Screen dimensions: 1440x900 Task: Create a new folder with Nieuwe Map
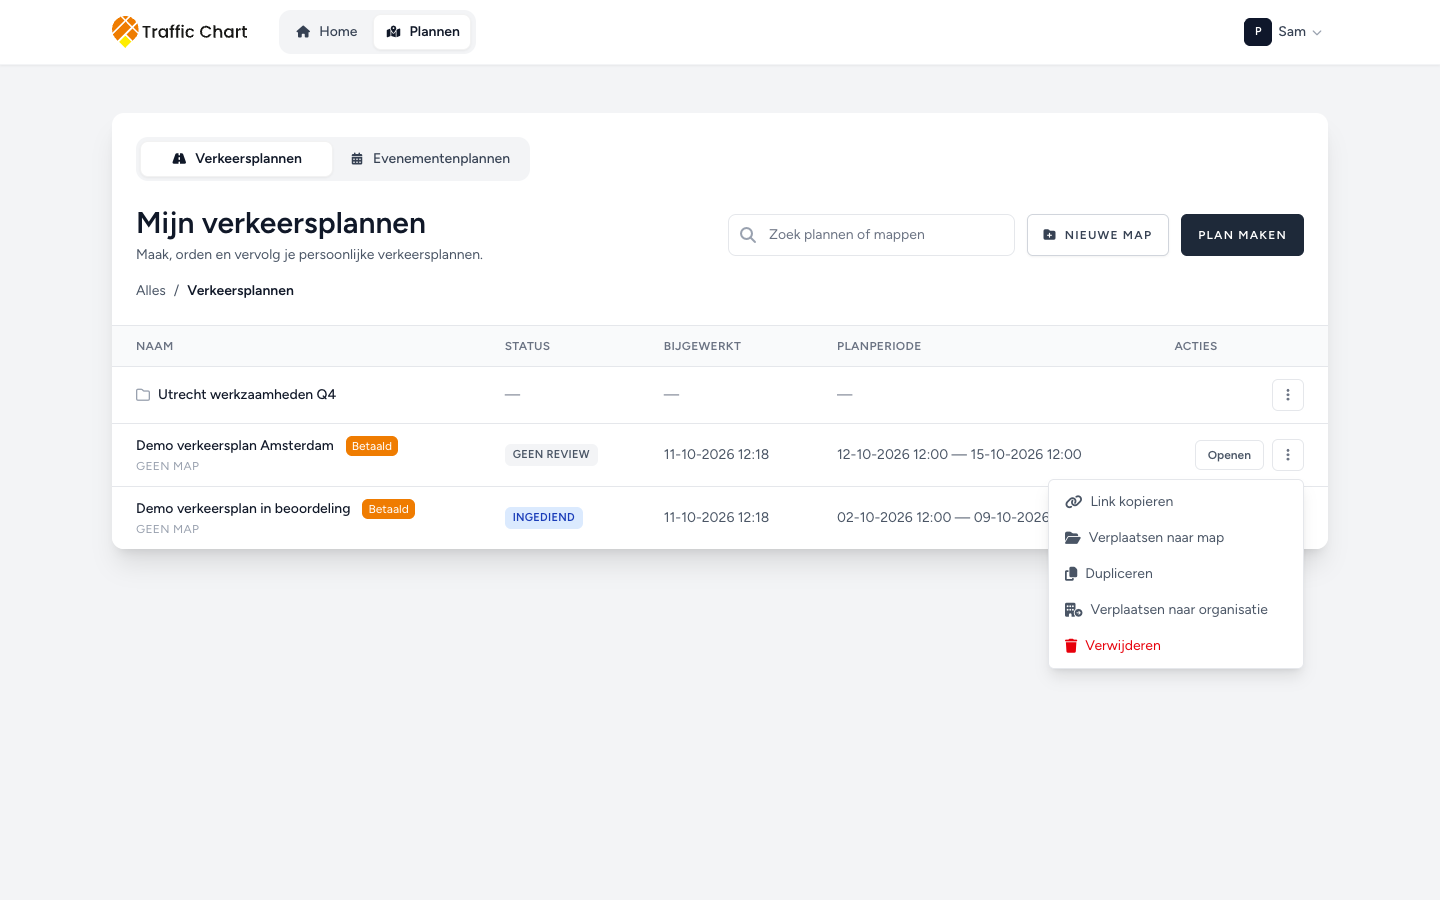pyautogui.click(x=1098, y=235)
